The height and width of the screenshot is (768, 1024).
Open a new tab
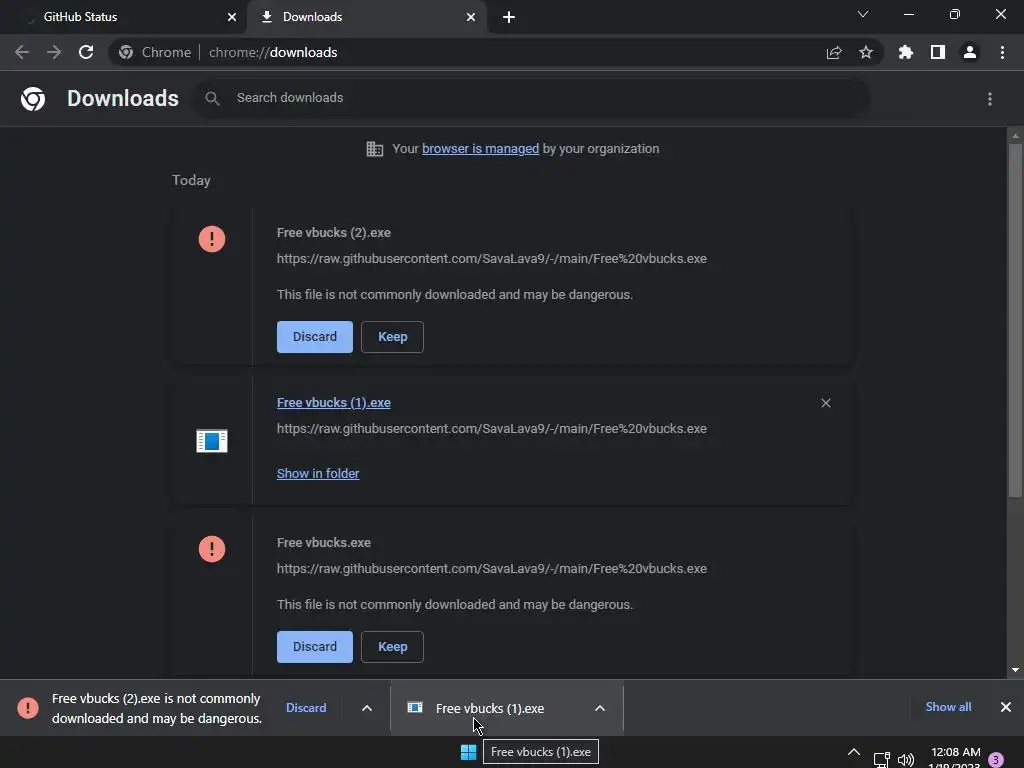click(509, 17)
